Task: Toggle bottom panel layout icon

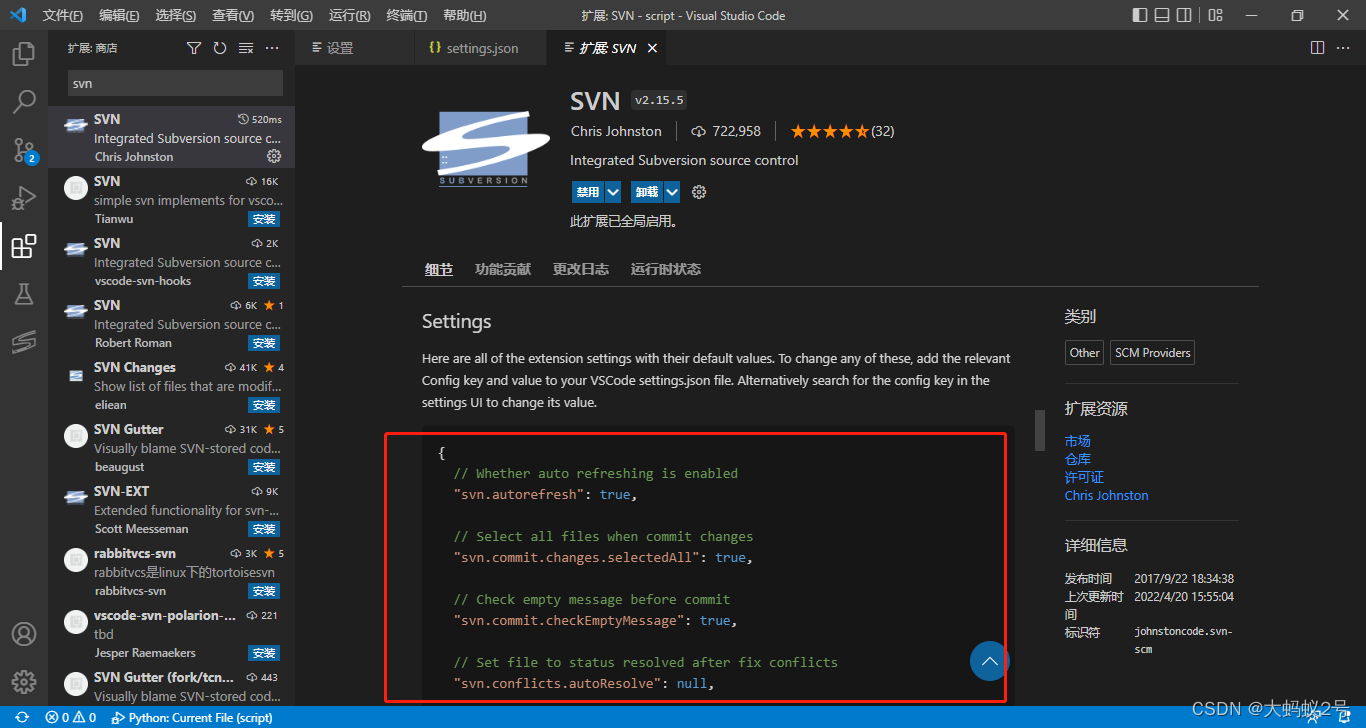Action: pyautogui.click(x=1162, y=15)
